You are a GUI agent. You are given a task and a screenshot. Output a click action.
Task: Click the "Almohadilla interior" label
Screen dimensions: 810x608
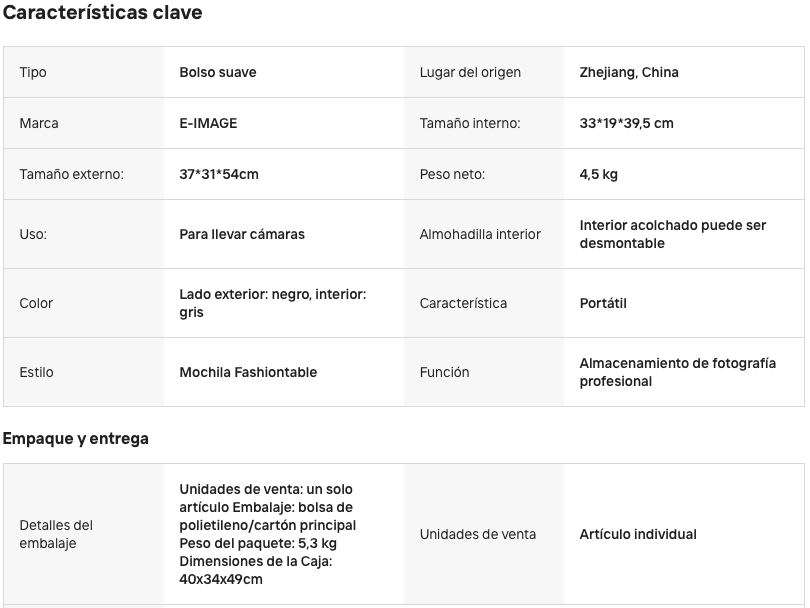pos(480,234)
